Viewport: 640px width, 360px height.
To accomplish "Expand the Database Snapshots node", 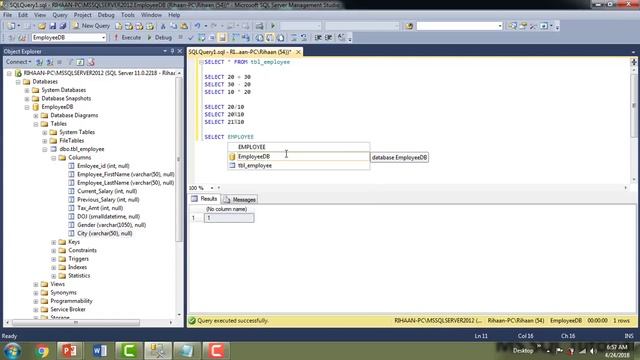I will 27,99.
